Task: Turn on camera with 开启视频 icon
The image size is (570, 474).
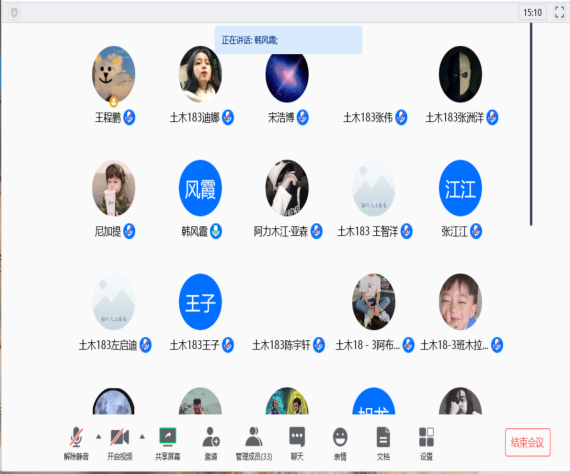Action: coord(120,443)
